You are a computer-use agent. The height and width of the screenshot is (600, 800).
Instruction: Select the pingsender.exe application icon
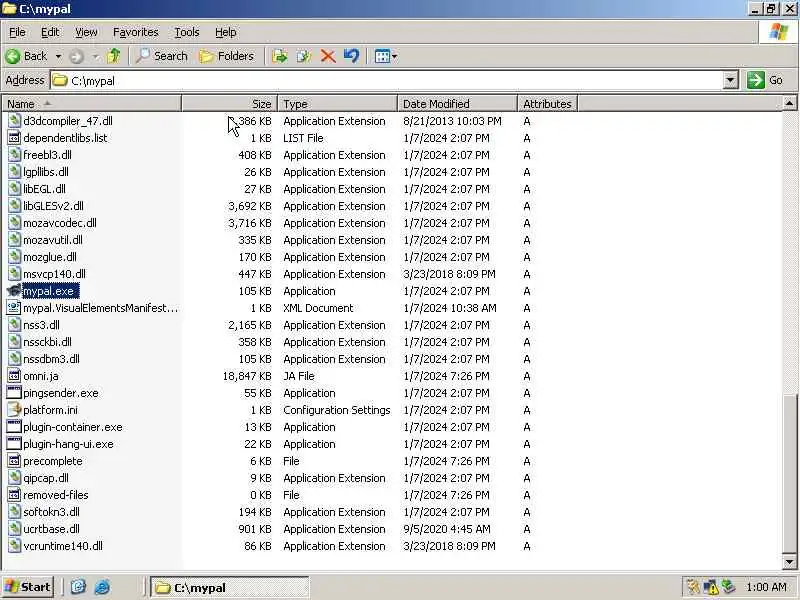[14, 393]
